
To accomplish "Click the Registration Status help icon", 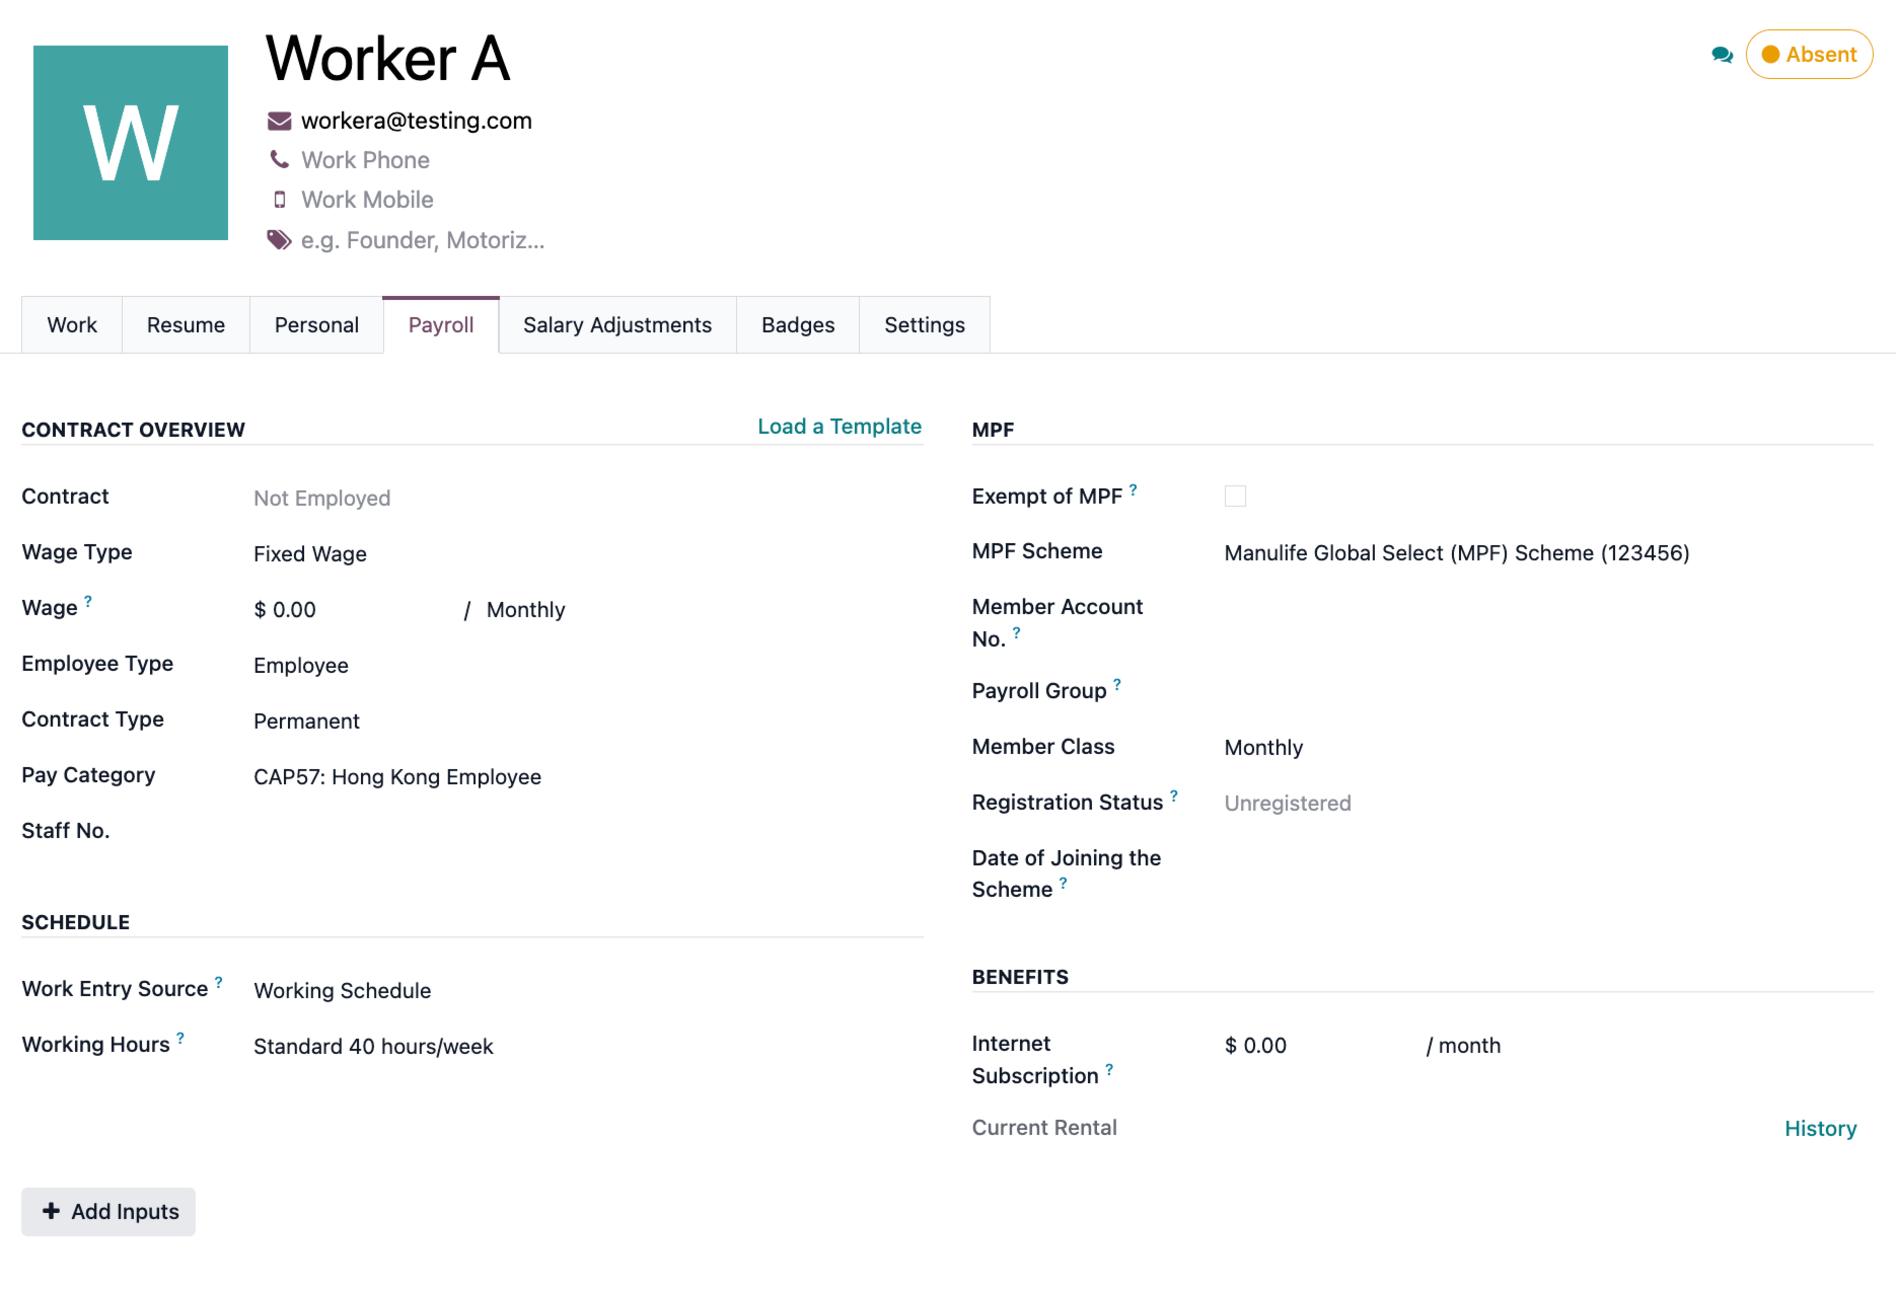I will click(x=1174, y=797).
